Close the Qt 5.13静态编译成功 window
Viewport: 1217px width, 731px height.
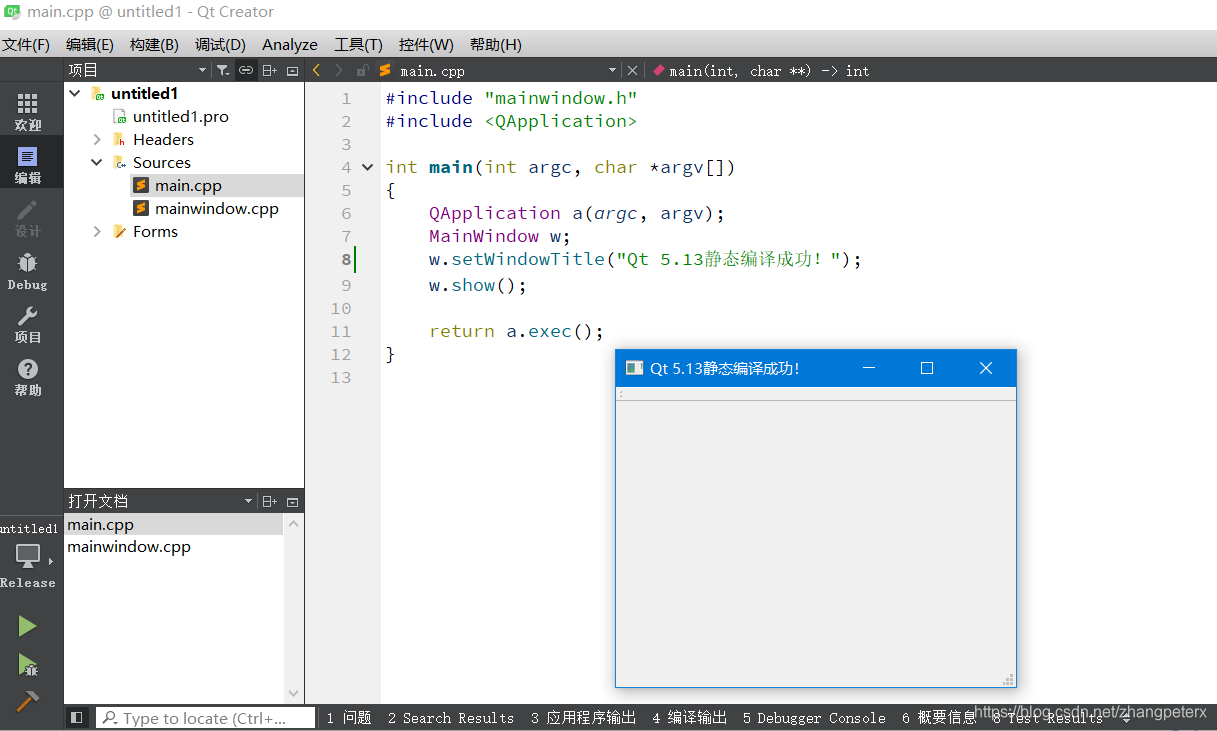pyautogui.click(x=986, y=368)
